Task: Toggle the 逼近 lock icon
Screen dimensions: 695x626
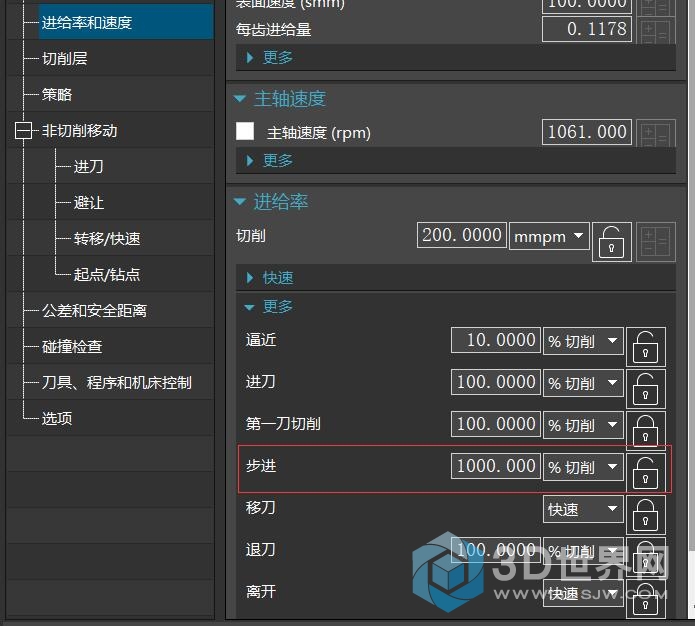Action: 645,347
